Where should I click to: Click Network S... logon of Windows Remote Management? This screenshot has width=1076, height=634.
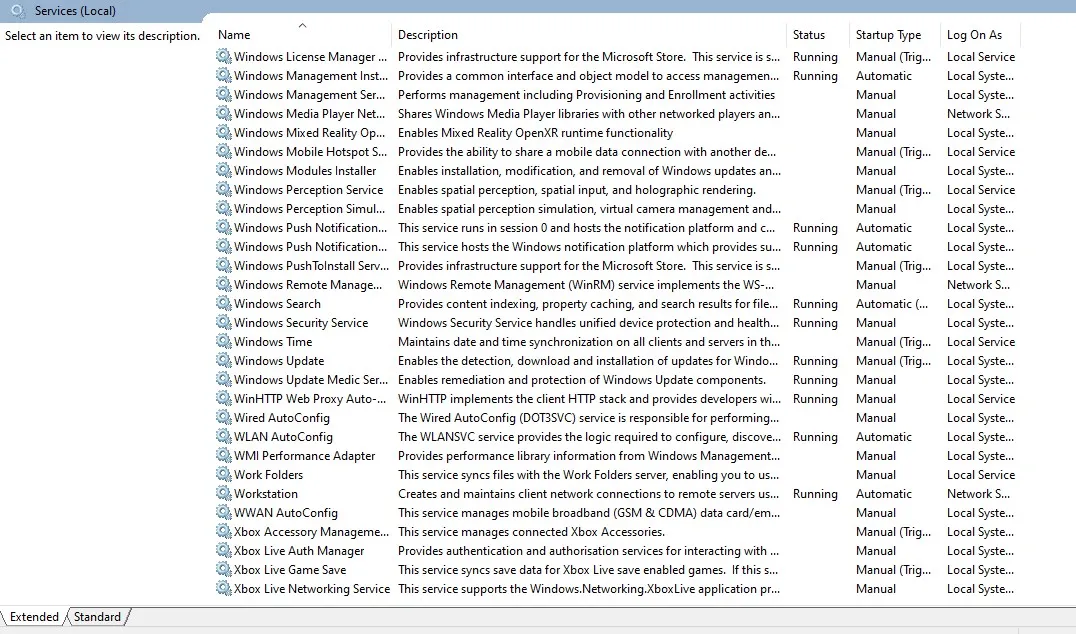(x=978, y=284)
